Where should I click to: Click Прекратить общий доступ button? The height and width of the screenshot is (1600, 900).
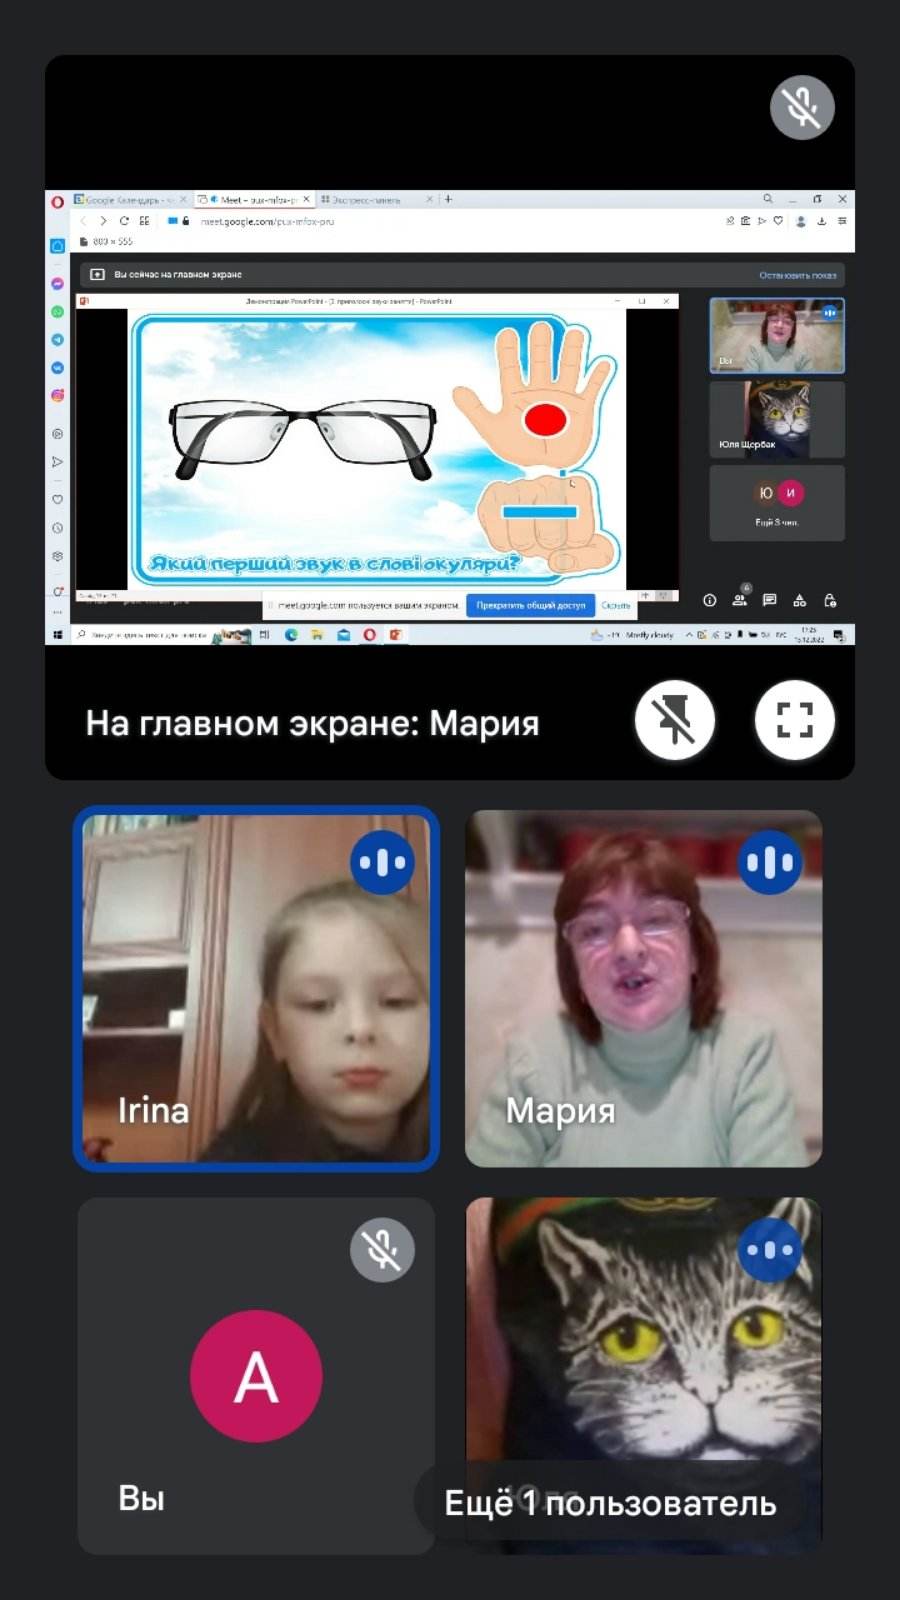[530, 605]
